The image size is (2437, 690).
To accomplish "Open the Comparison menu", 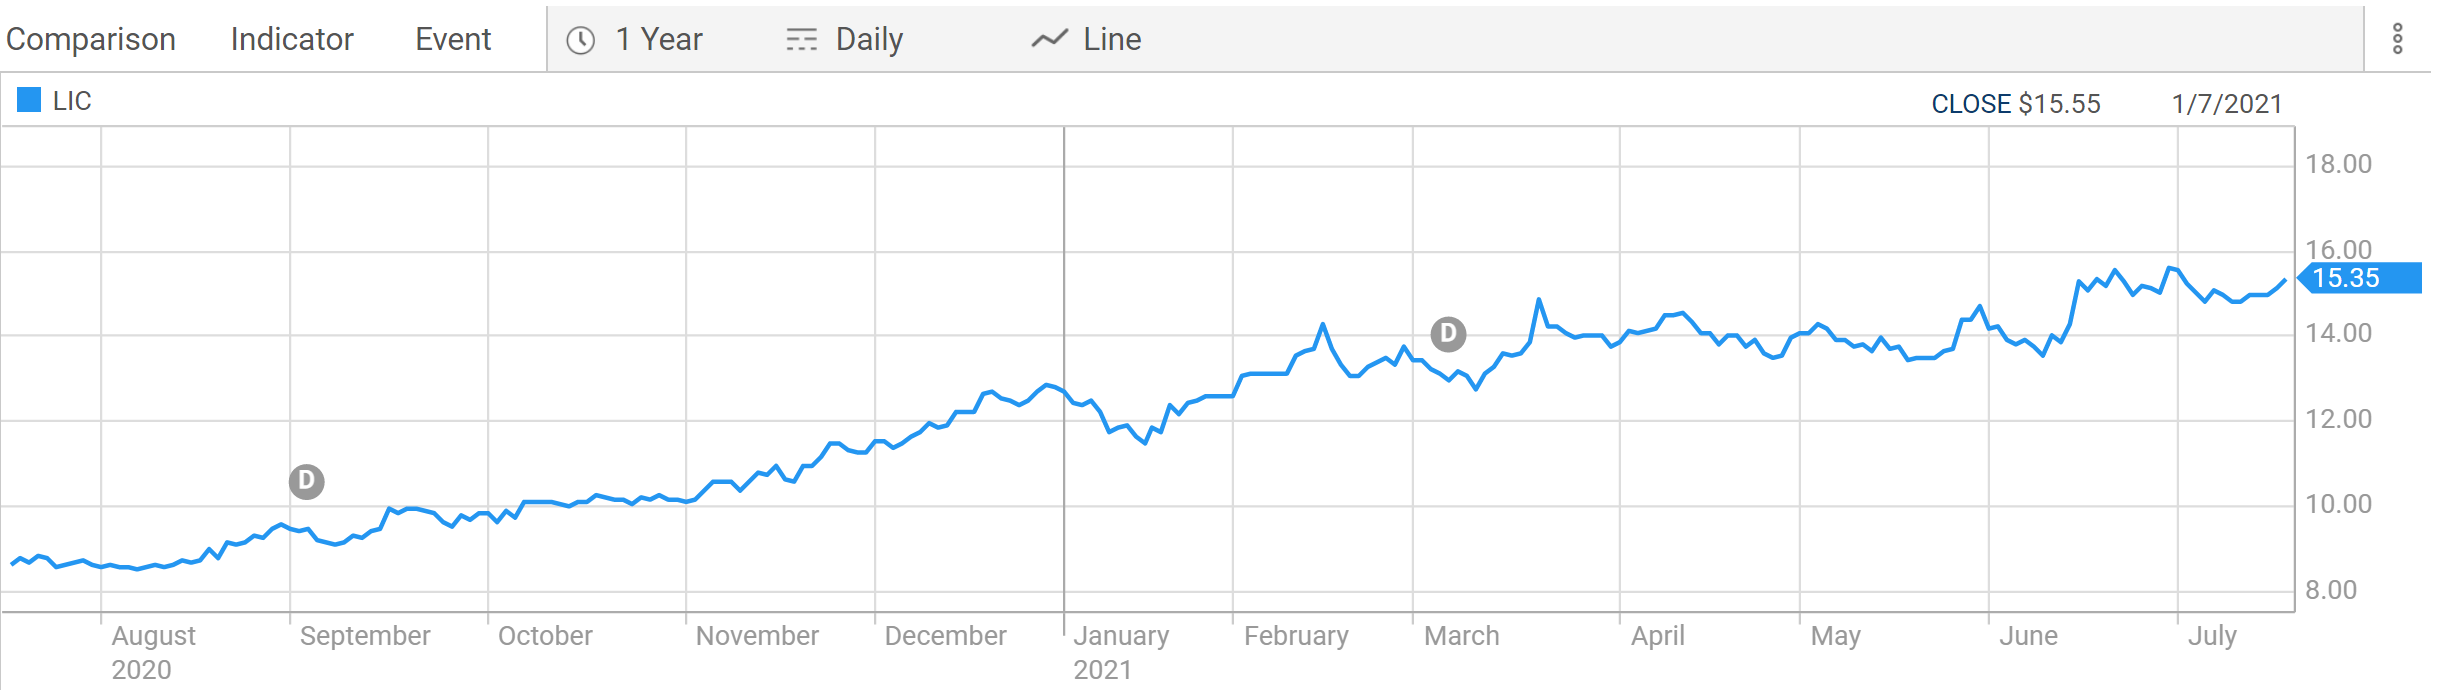I will pyautogui.click(x=91, y=39).
